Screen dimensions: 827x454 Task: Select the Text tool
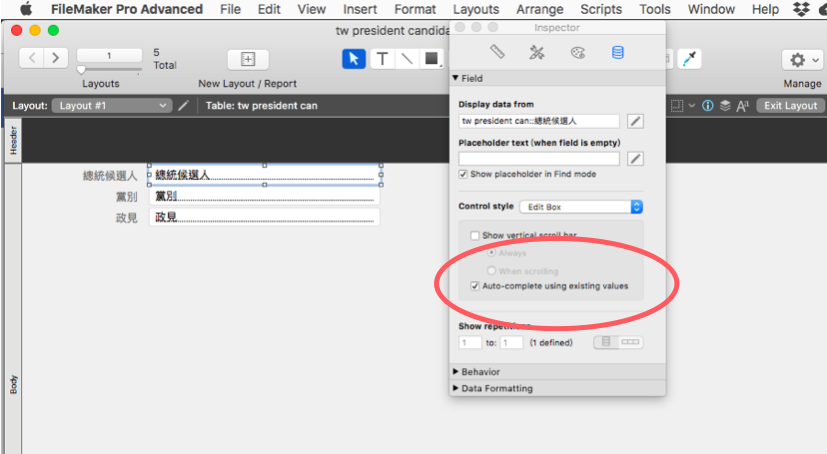(382, 59)
